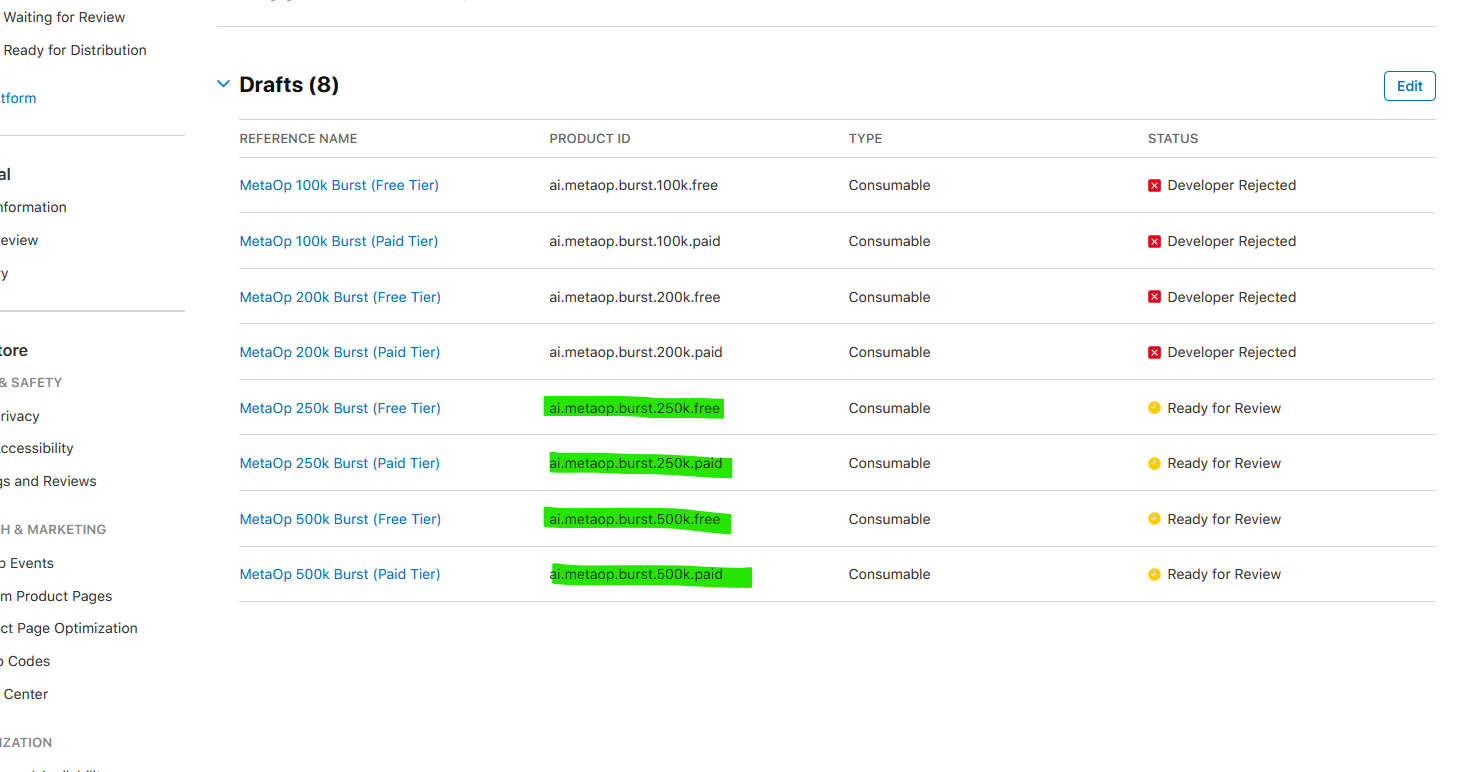
Task: Click the red rejected icon for 100k.free
Action: pos(1154,185)
